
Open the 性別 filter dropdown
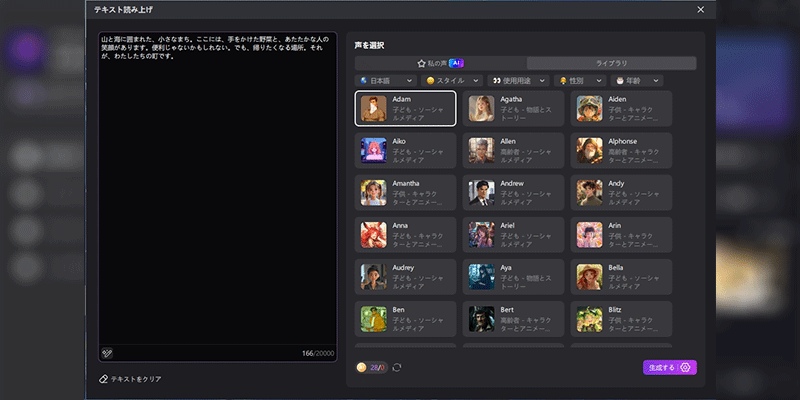point(580,81)
